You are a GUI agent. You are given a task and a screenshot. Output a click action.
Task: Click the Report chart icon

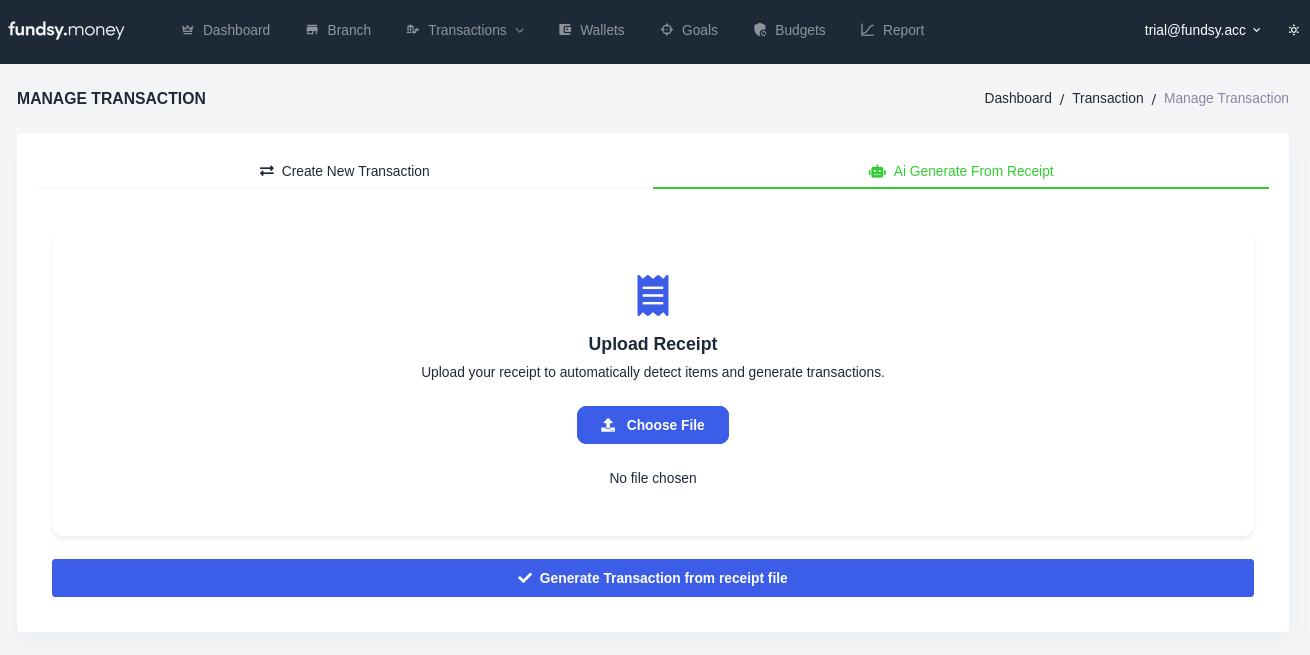click(x=867, y=30)
